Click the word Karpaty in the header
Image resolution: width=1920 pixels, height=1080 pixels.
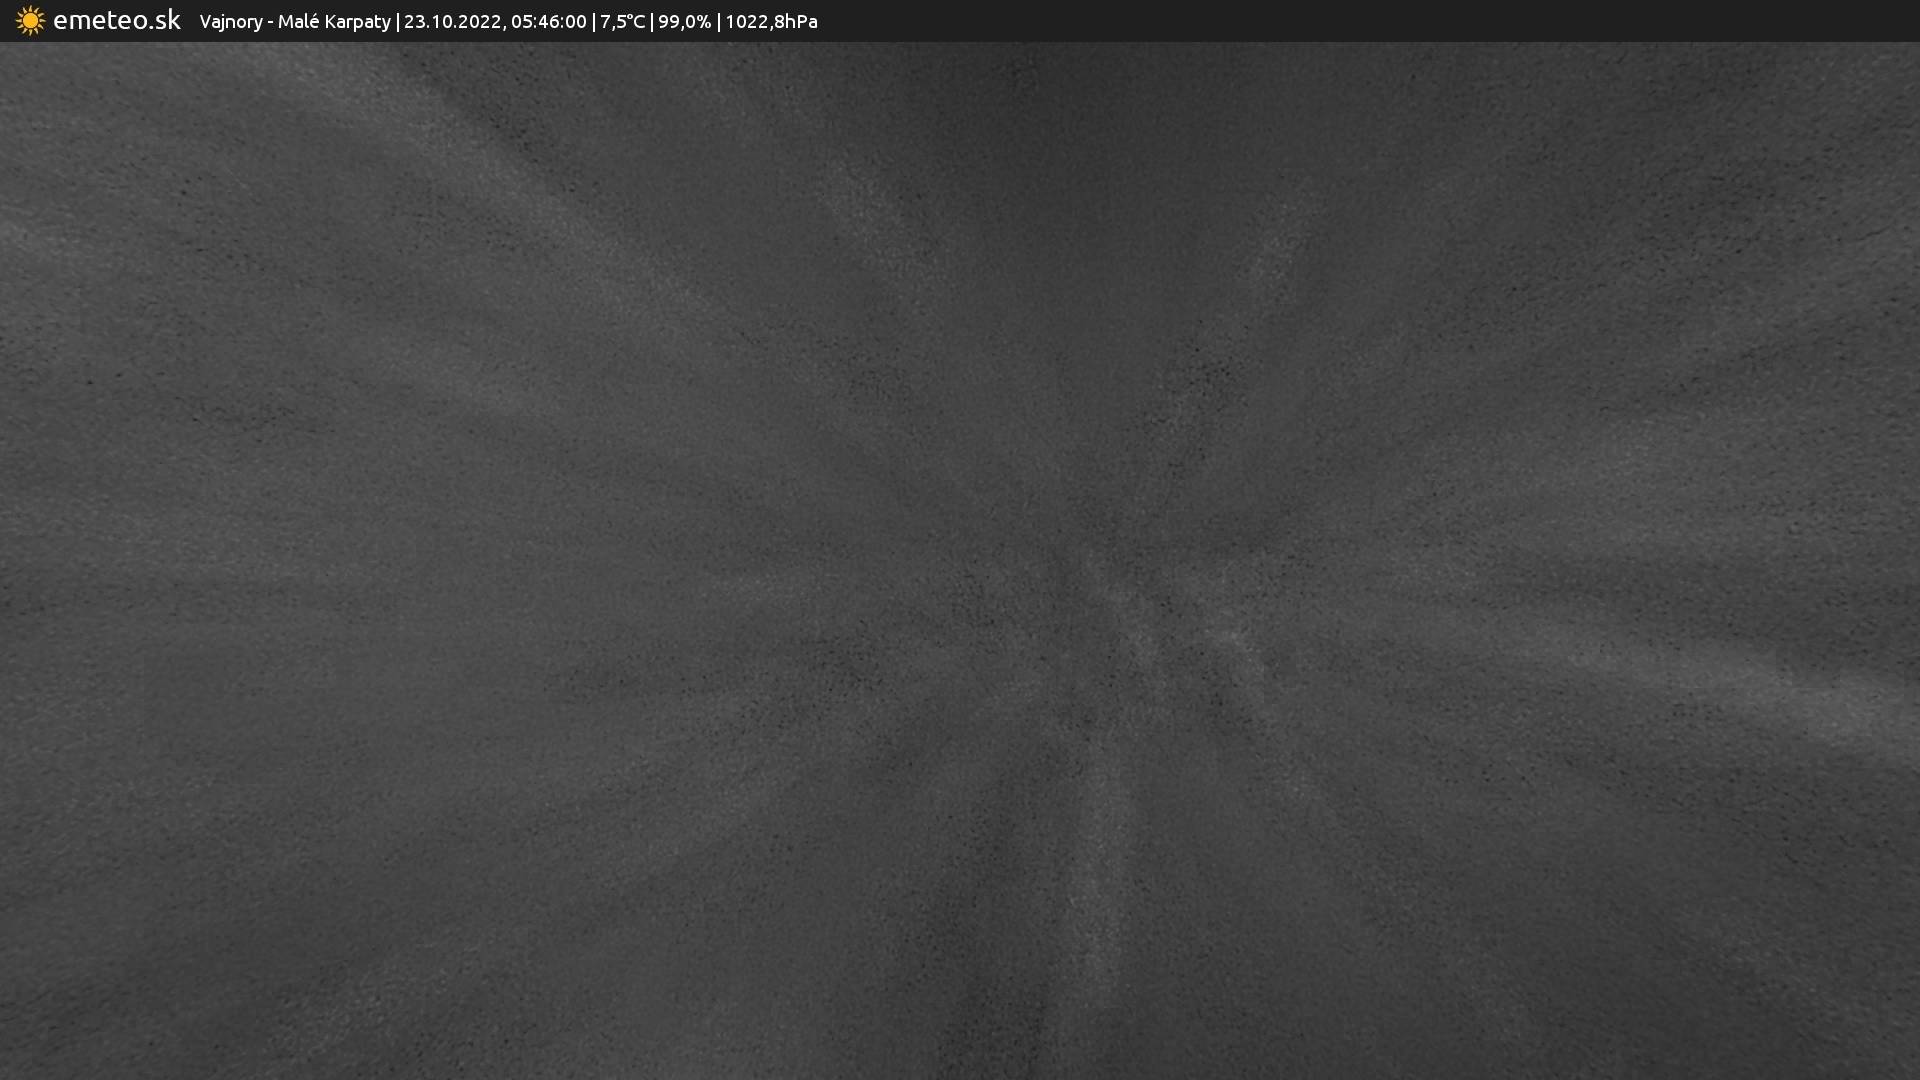pyautogui.click(x=356, y=22)
